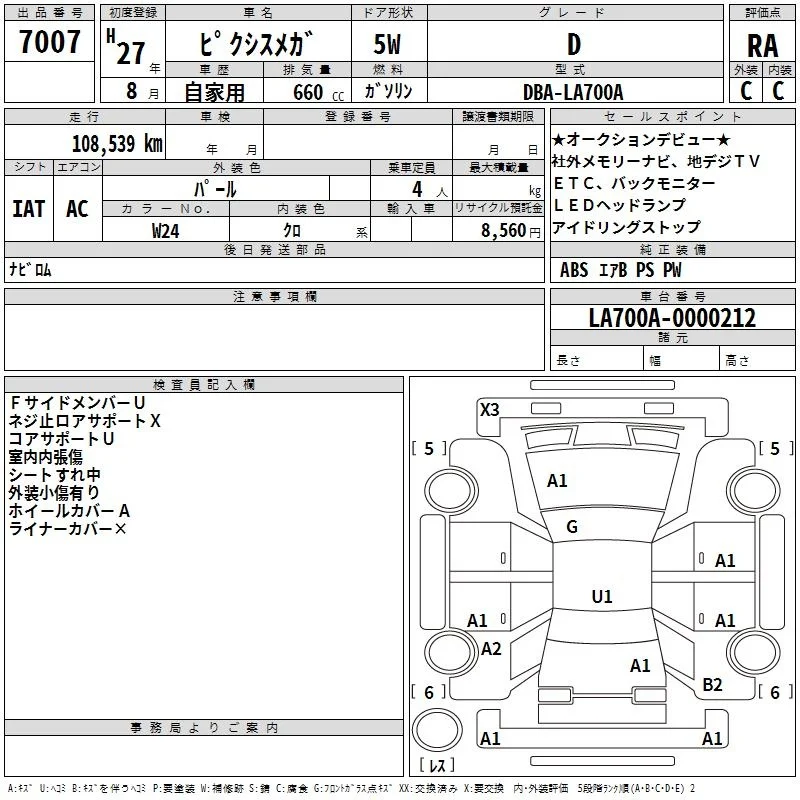Click the G windshield chip marker

572,527
